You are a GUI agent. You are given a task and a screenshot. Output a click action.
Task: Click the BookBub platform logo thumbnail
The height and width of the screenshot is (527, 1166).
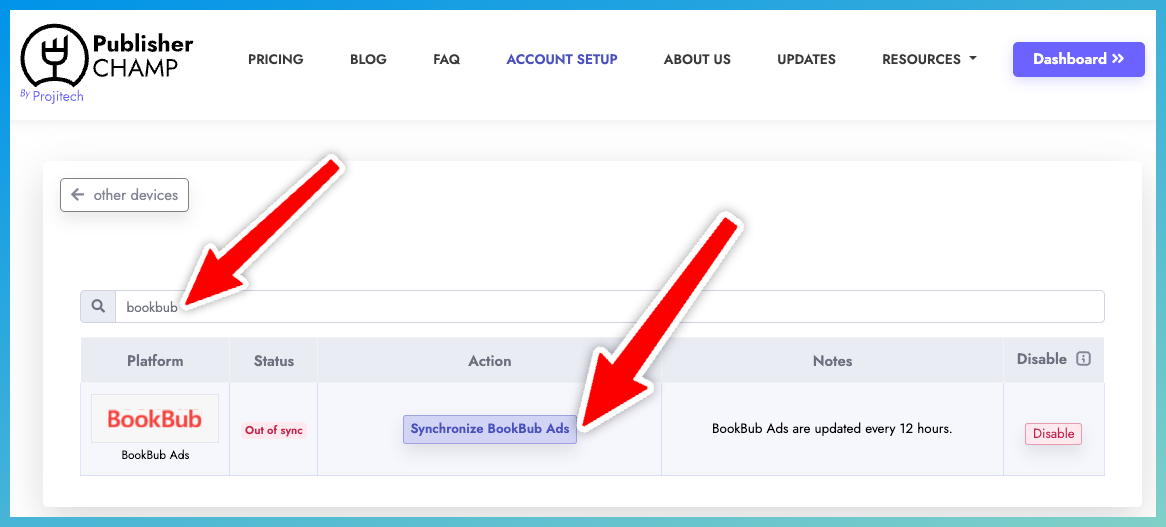point(155,418)
